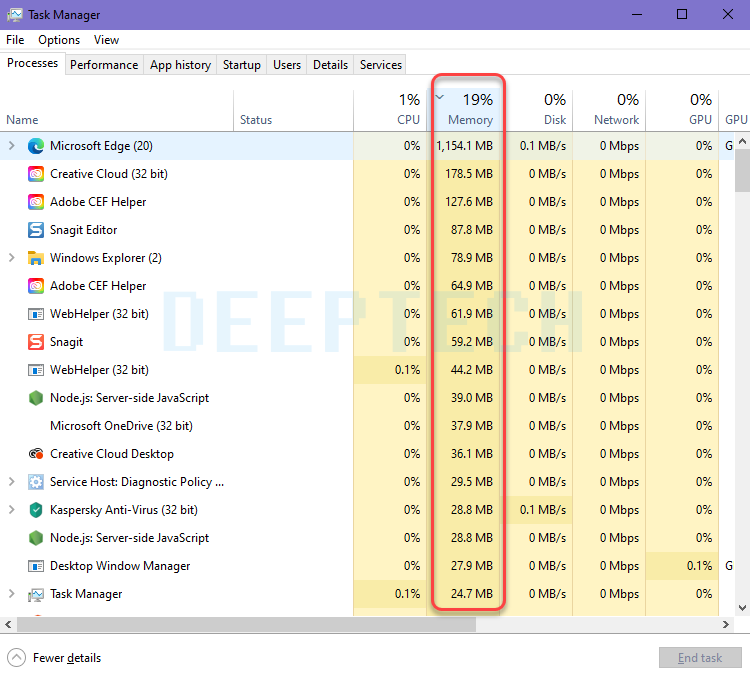Click the 39.0 MB Node.js icon
Viewport: 750px width, 677px height.
[x=36, y=398]
